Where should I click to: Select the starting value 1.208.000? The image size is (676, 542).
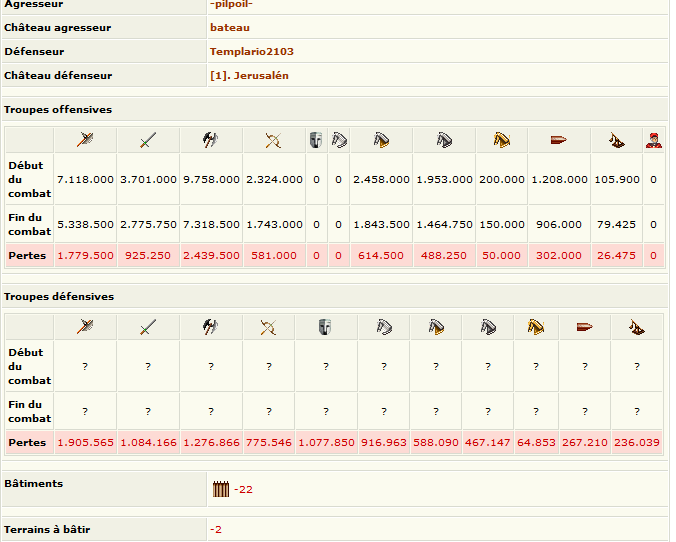point(559,179)
